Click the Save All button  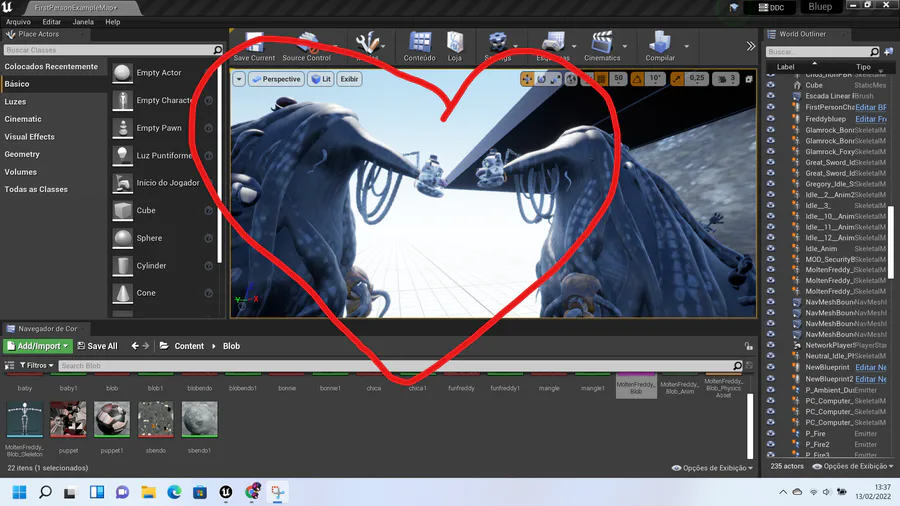pyautogui.click(x=97, y=346)
